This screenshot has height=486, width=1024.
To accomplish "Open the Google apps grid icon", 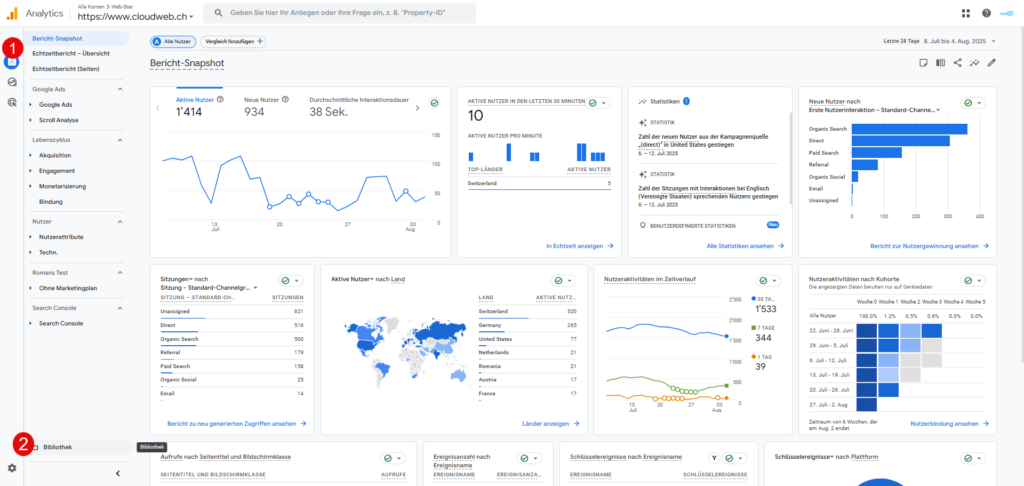I will 966,13.
